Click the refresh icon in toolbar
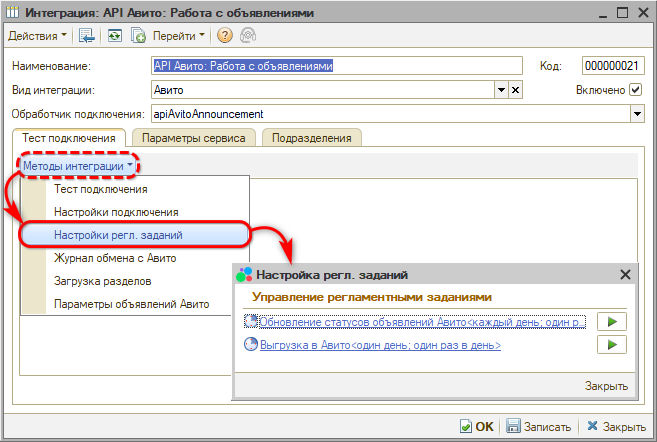The image size is (657, 442). [x=115, y=35]
